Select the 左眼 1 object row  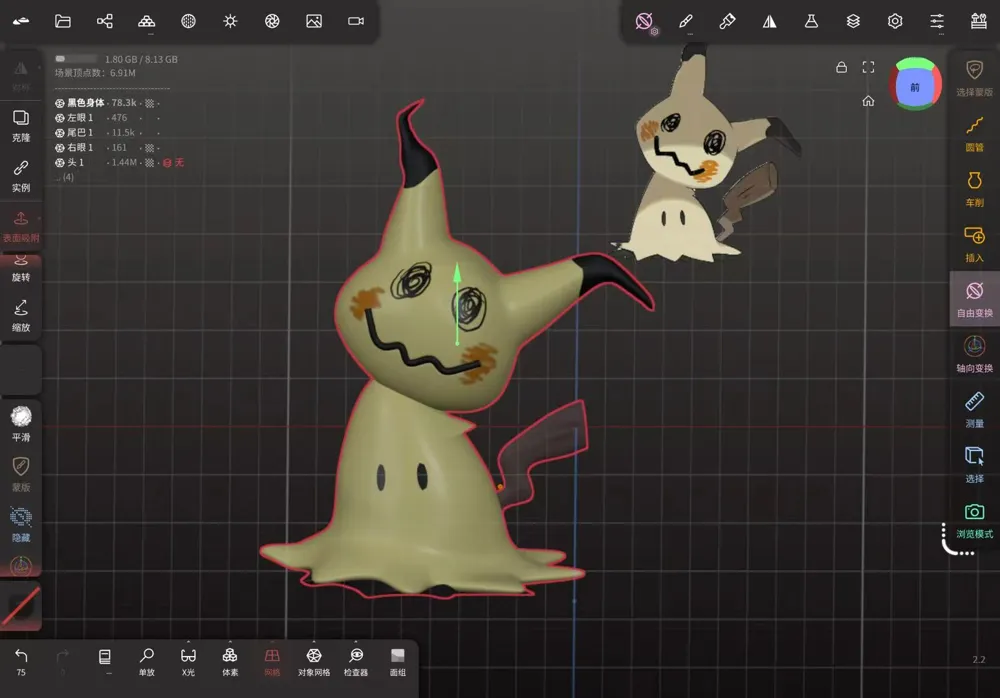click(x=107, y=117)
